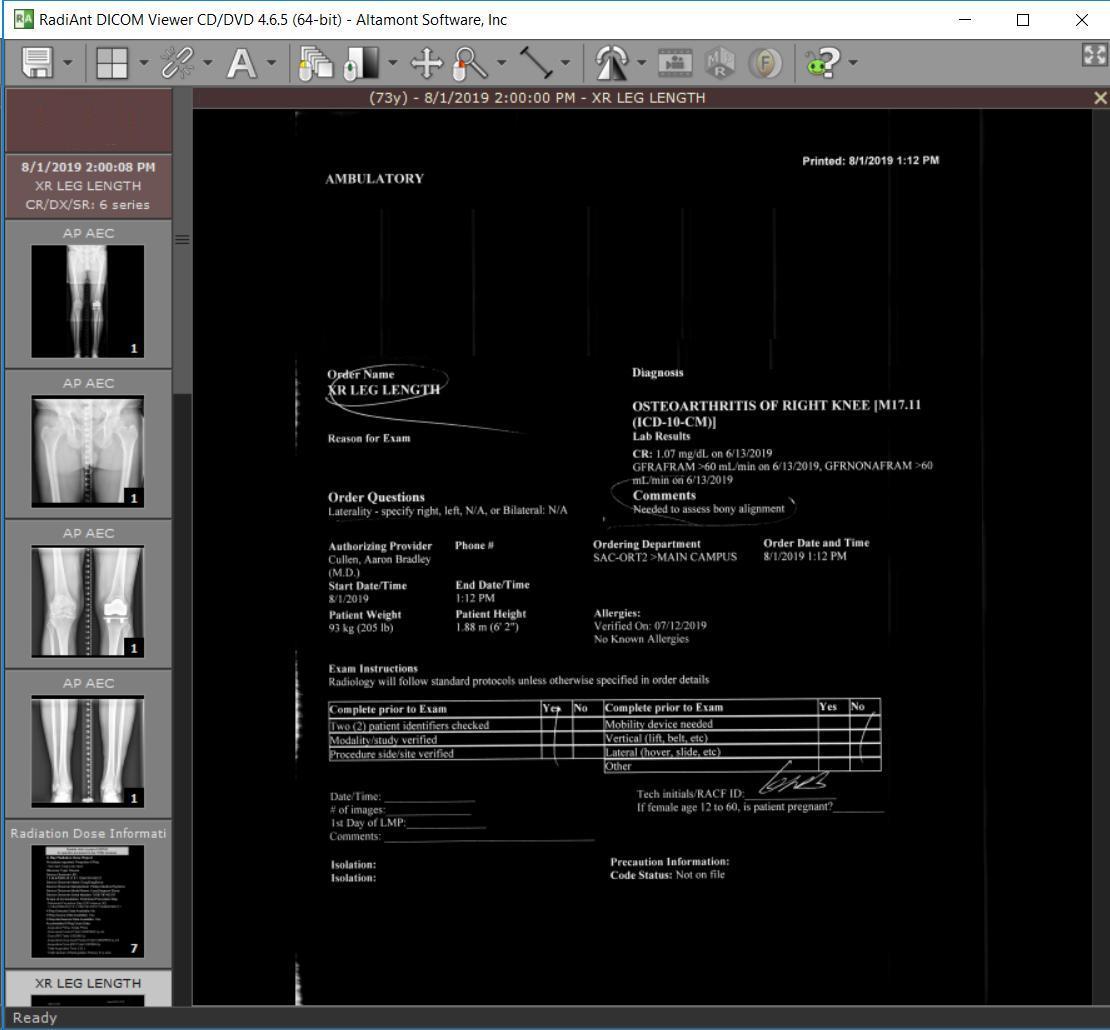Expand the series link dropdown arrow

click(207, 62)
